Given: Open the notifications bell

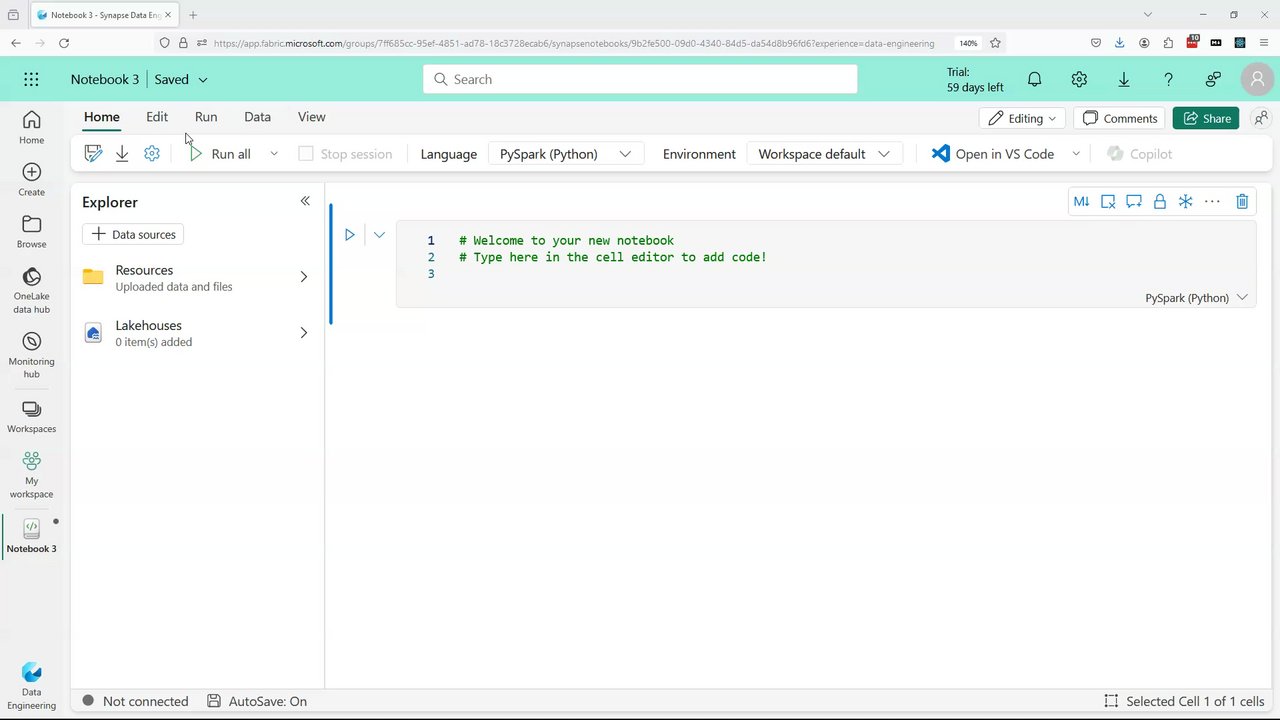Looking at the screenshot, I should click(x=1035, y=79).
